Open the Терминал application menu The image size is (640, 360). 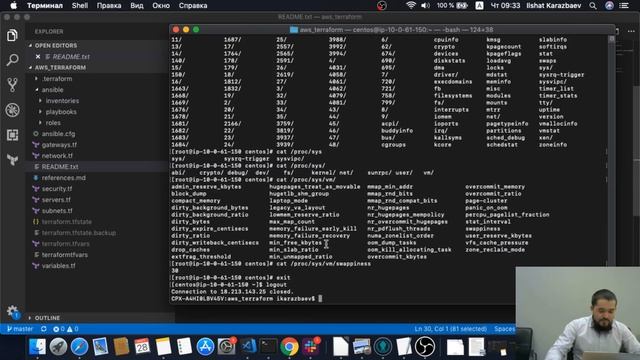tap(45, 6)
